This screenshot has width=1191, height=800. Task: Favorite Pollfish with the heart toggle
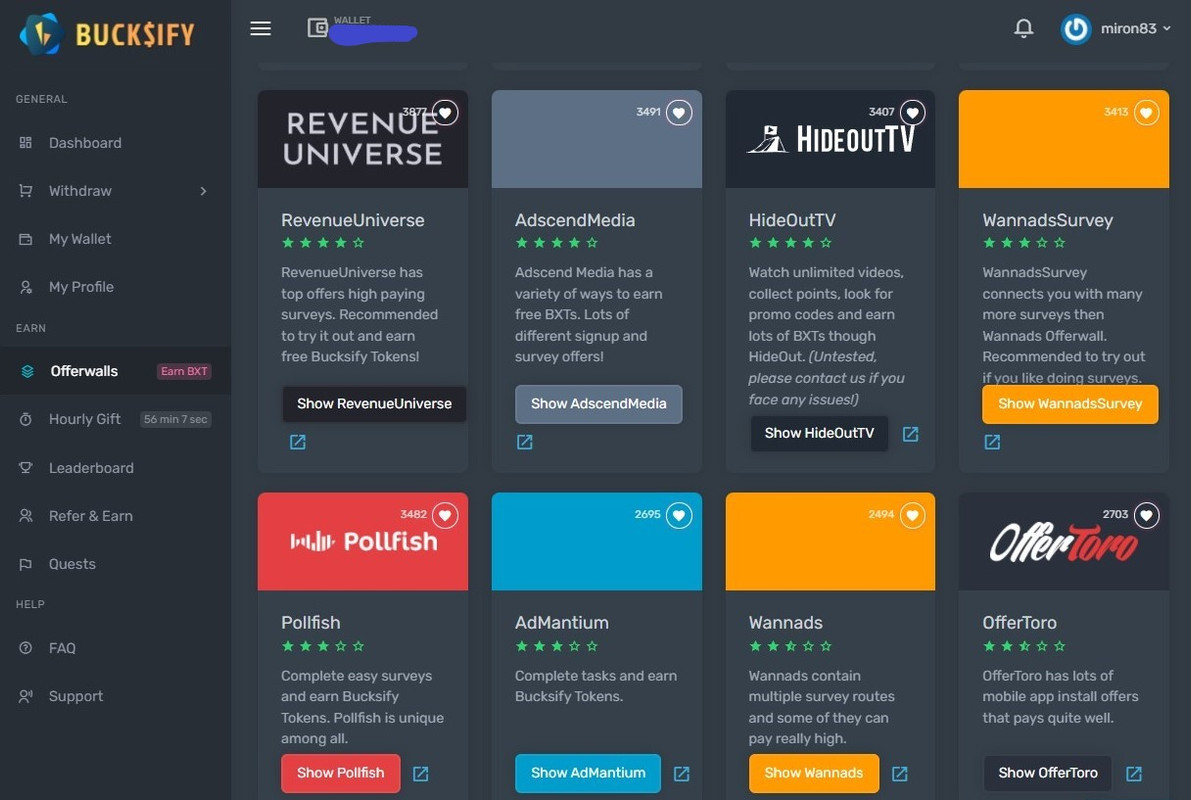445,516
